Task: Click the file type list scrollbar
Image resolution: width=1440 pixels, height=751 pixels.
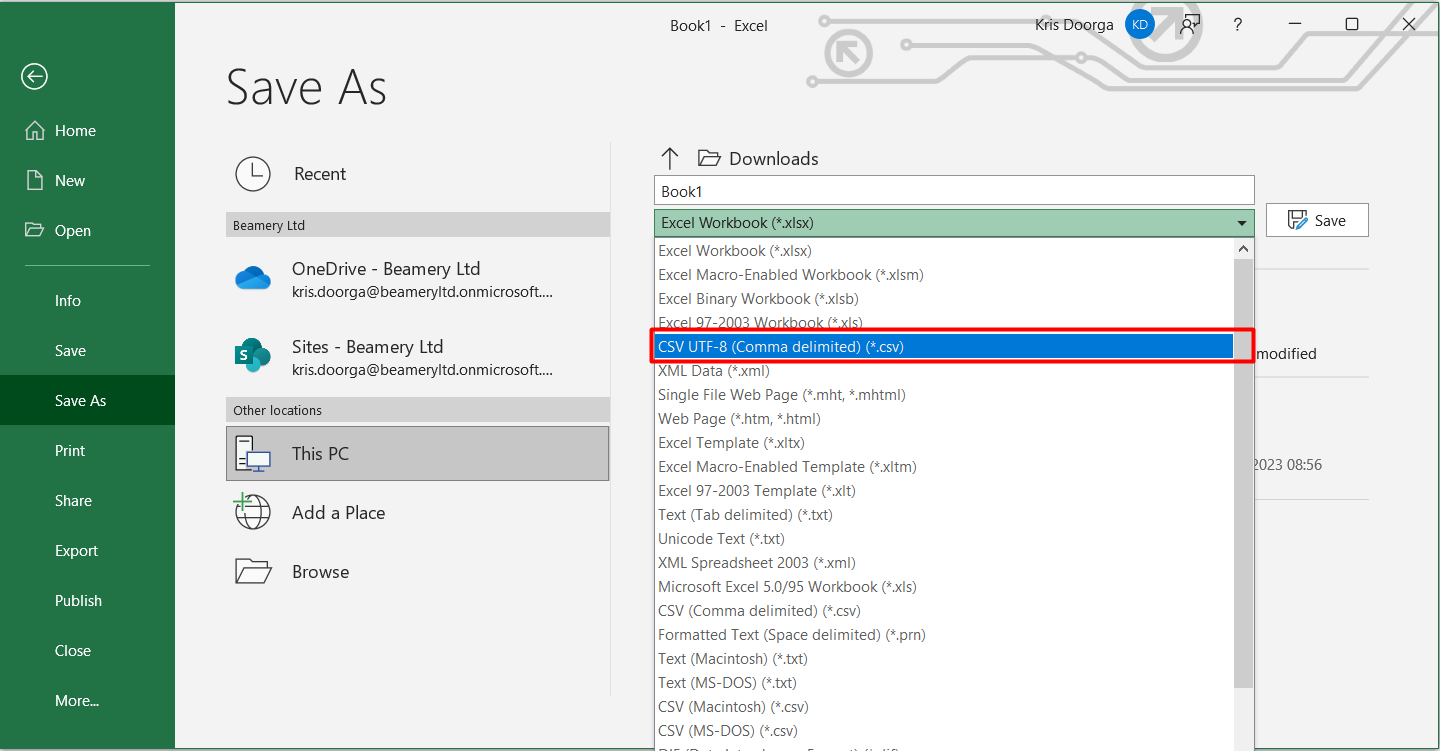Action: click(1244, 473)
